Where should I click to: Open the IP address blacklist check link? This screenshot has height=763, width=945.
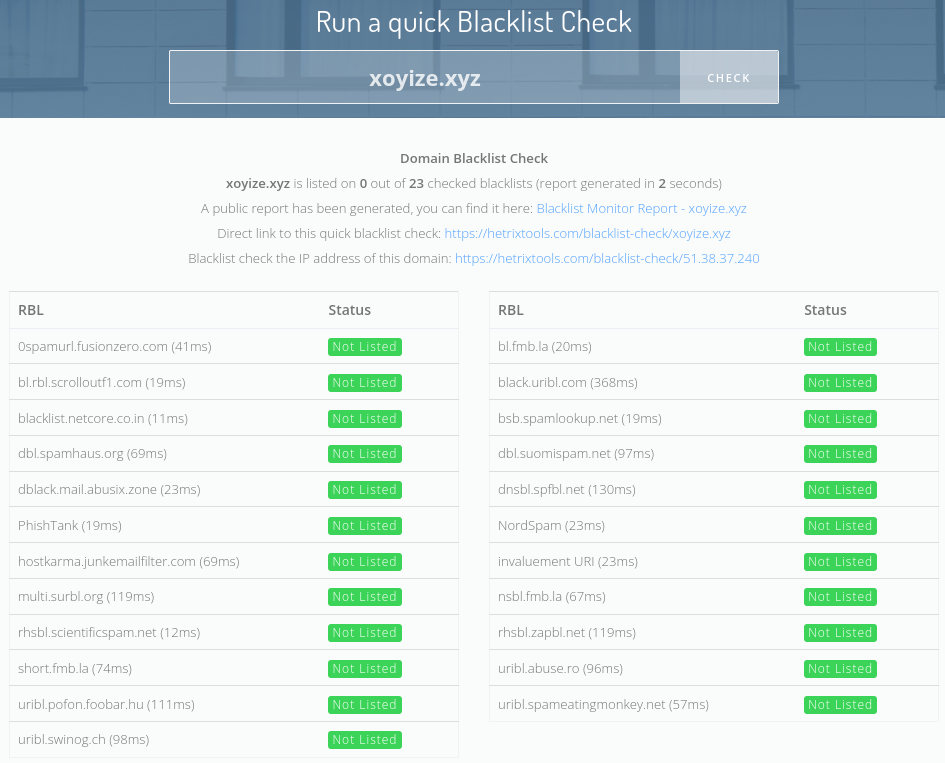pyautogui.click(x=607, y=258)
